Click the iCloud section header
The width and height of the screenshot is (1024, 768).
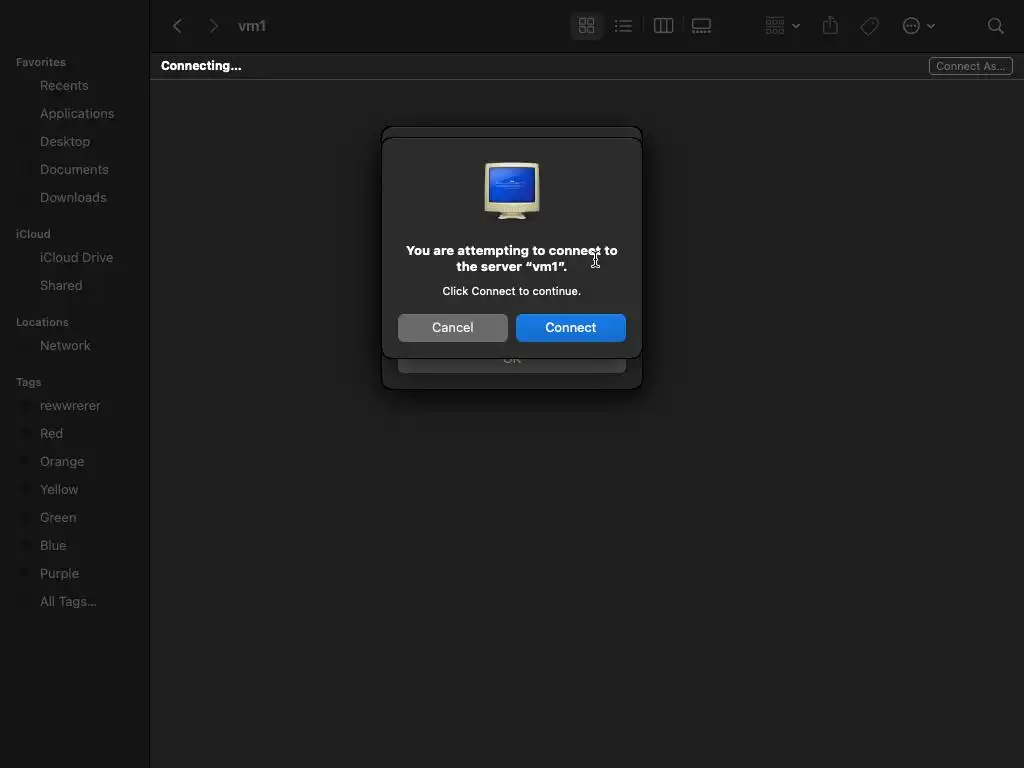[x=33, y=234]
